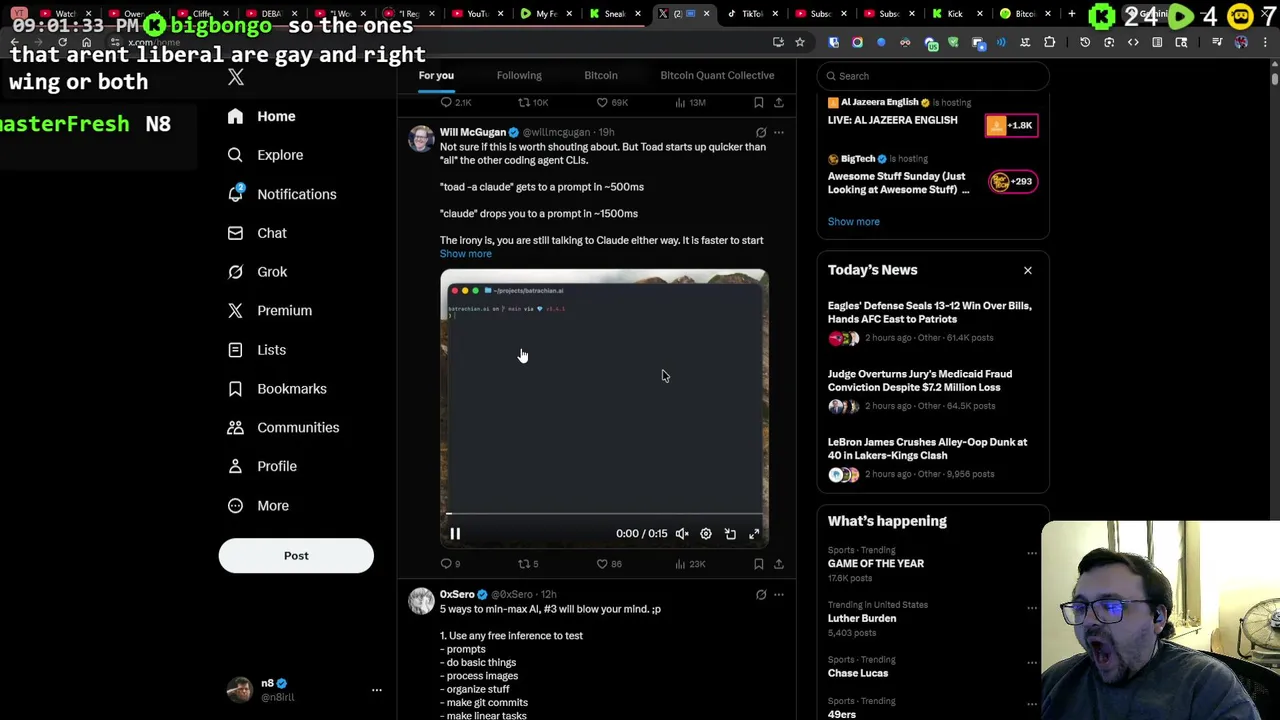1280x720 pixels.
Task: Open Home in the X sidebar
Action: tap(262, 116)
